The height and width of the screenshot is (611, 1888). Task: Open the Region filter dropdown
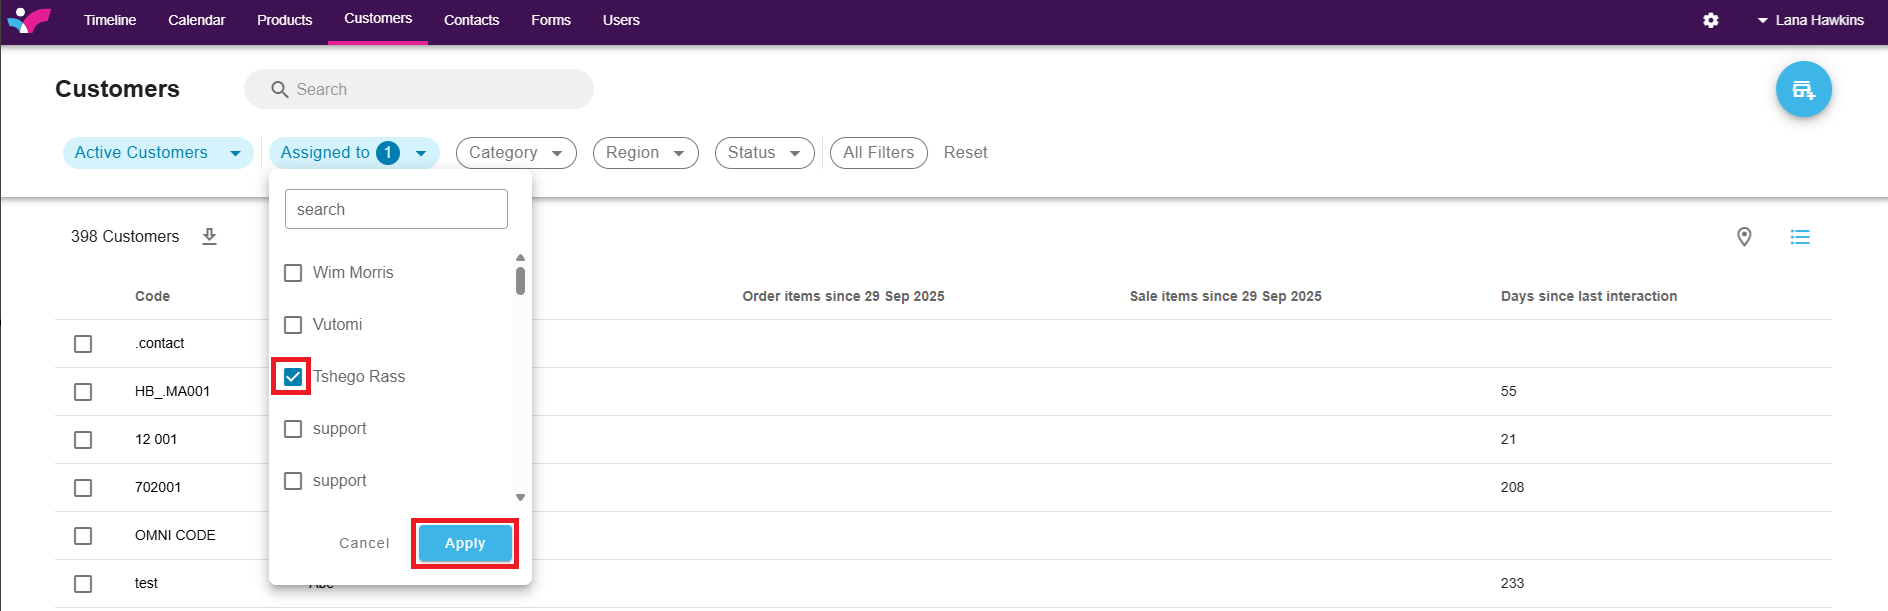645,153
